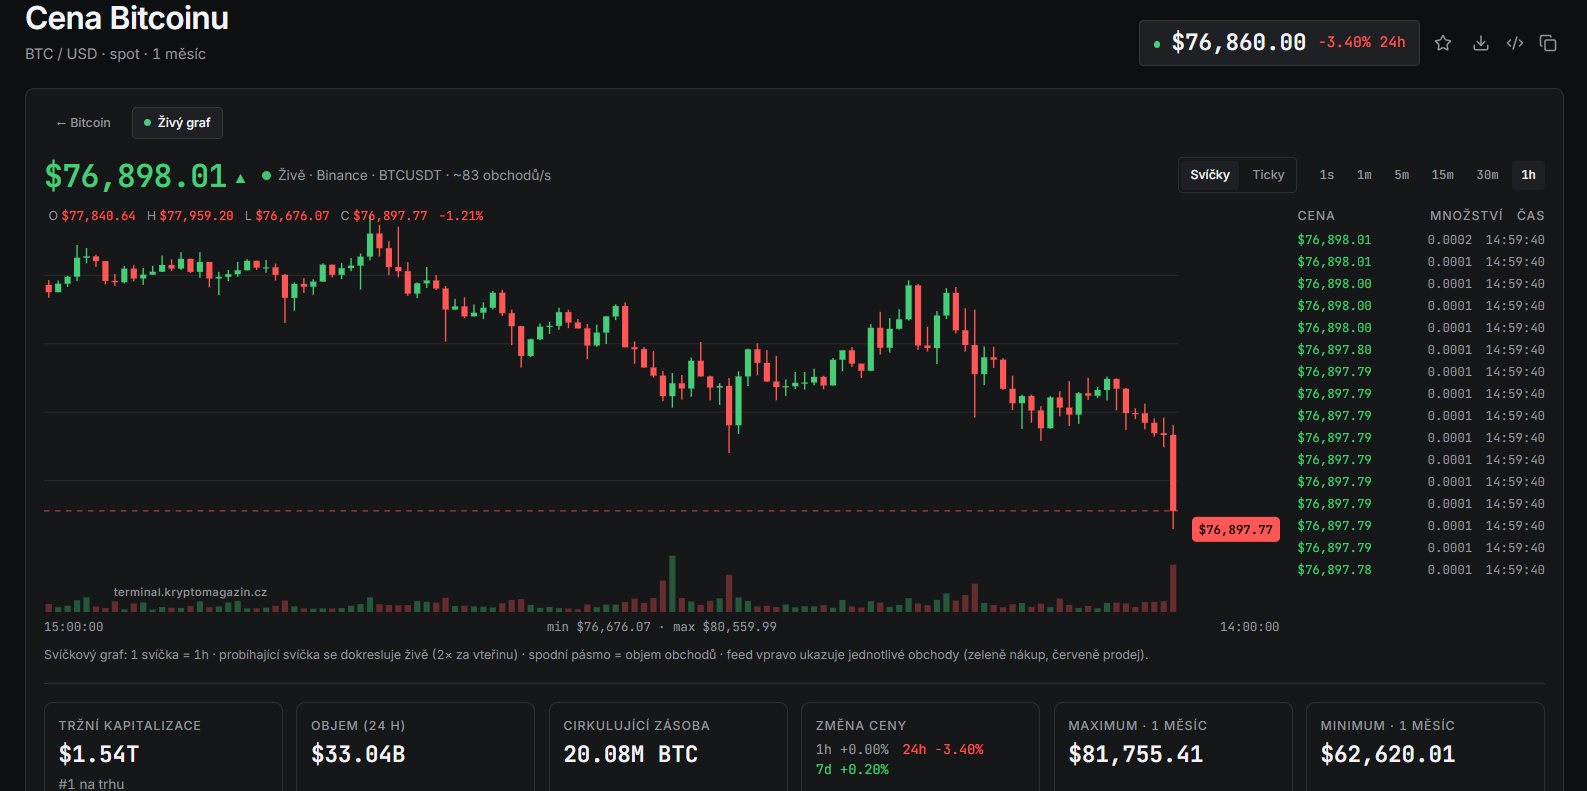
Task: Select the 1h timeframe
Action: coord(1529,175)
